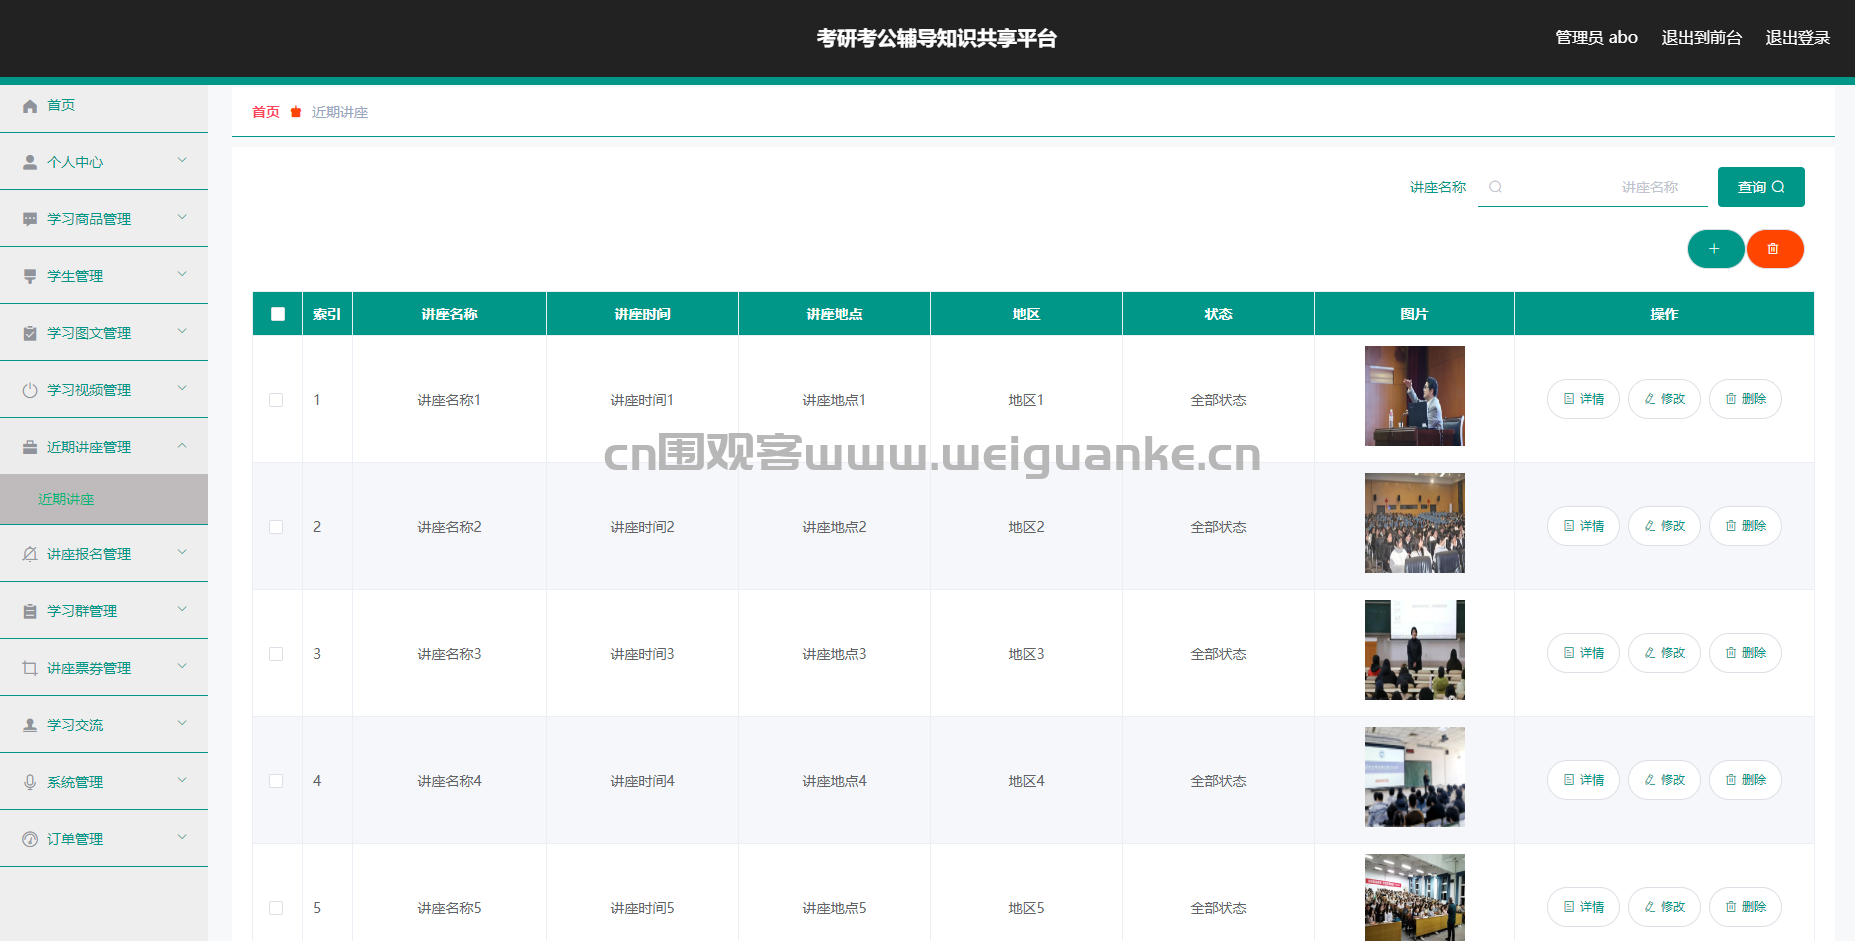Open the 学习交流 sidebar menu
Image resolution: width=1855 pixels, height=941 pixels.
[x=75, y=725]
